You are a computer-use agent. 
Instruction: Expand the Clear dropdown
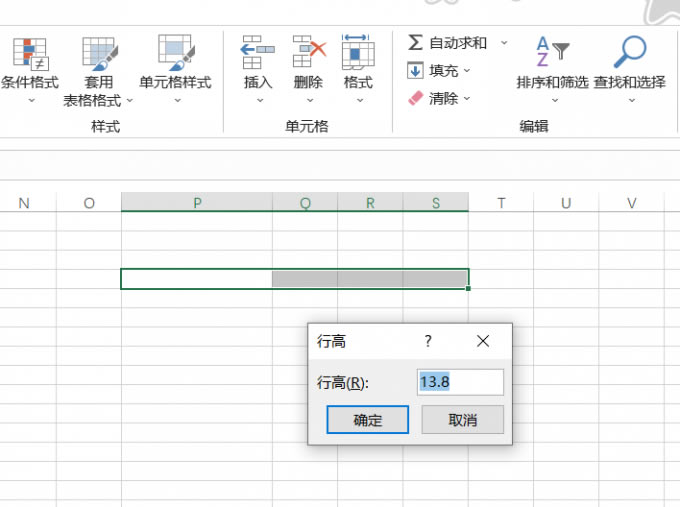(467, 98)
